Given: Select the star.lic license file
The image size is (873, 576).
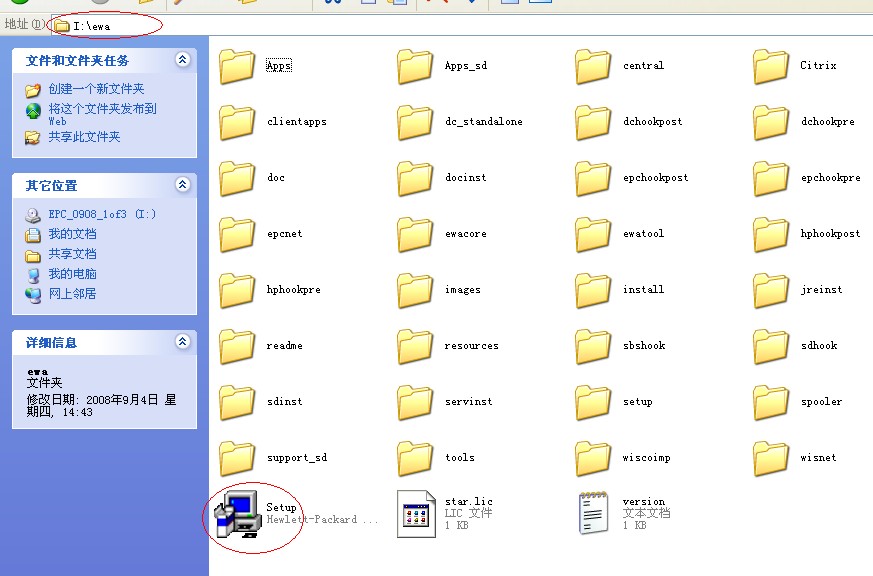Looking at the screenshot, I should click(416, 512).
